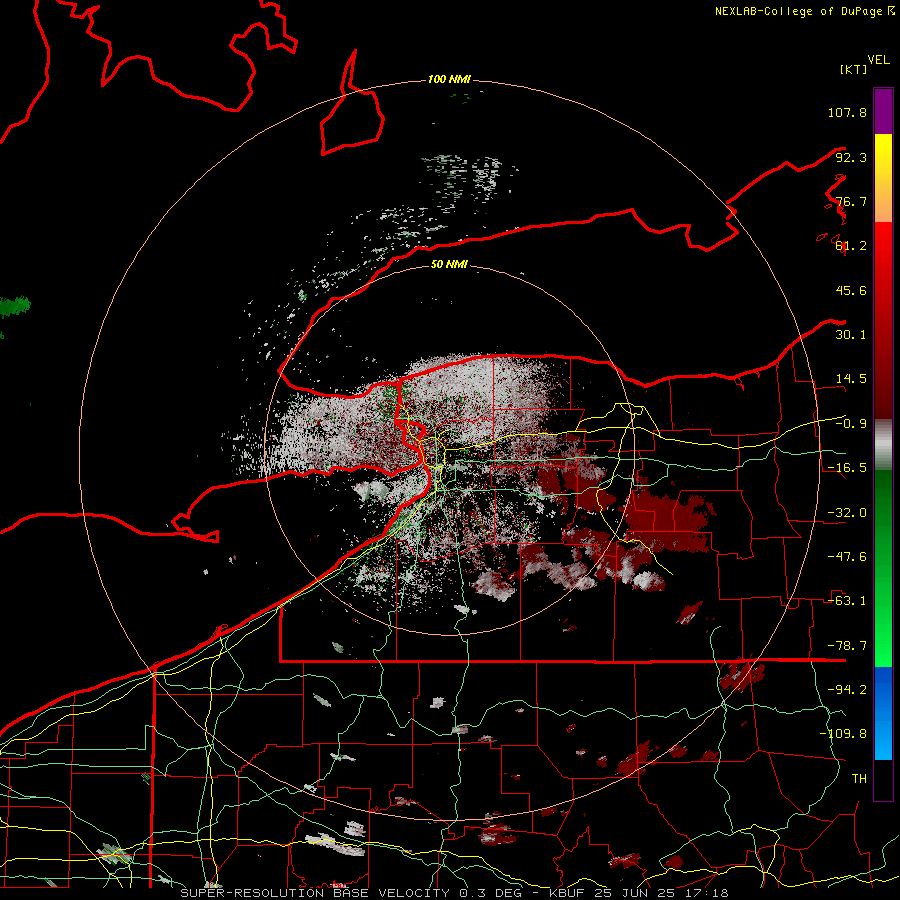The image size is (900, 900).
Task: Click the 100 NMI range ring label
Action: (x=449, y=79)
